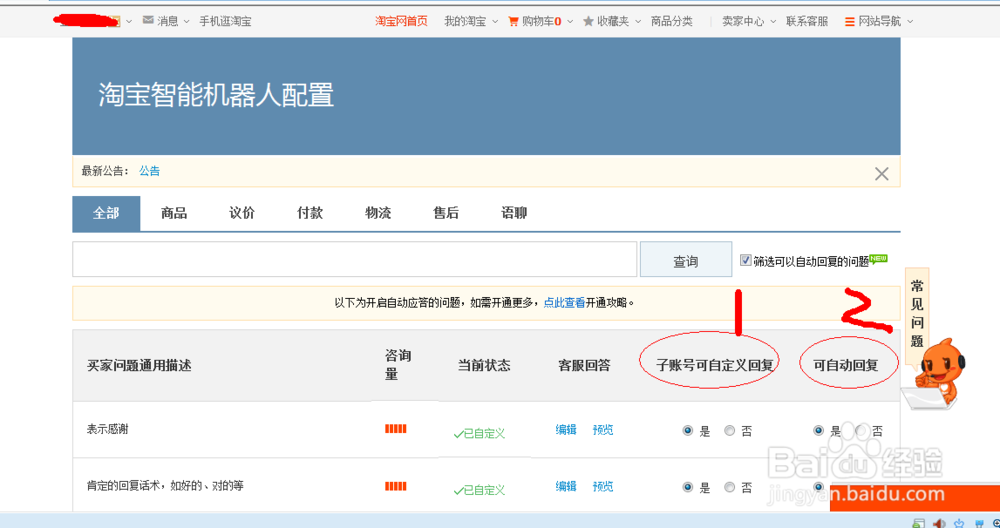Select 是 for 可自动回复 in 表示感谢 row
Image resolution: width=1000 pixels, height=528 pixels.
click(x=818, y=430)
